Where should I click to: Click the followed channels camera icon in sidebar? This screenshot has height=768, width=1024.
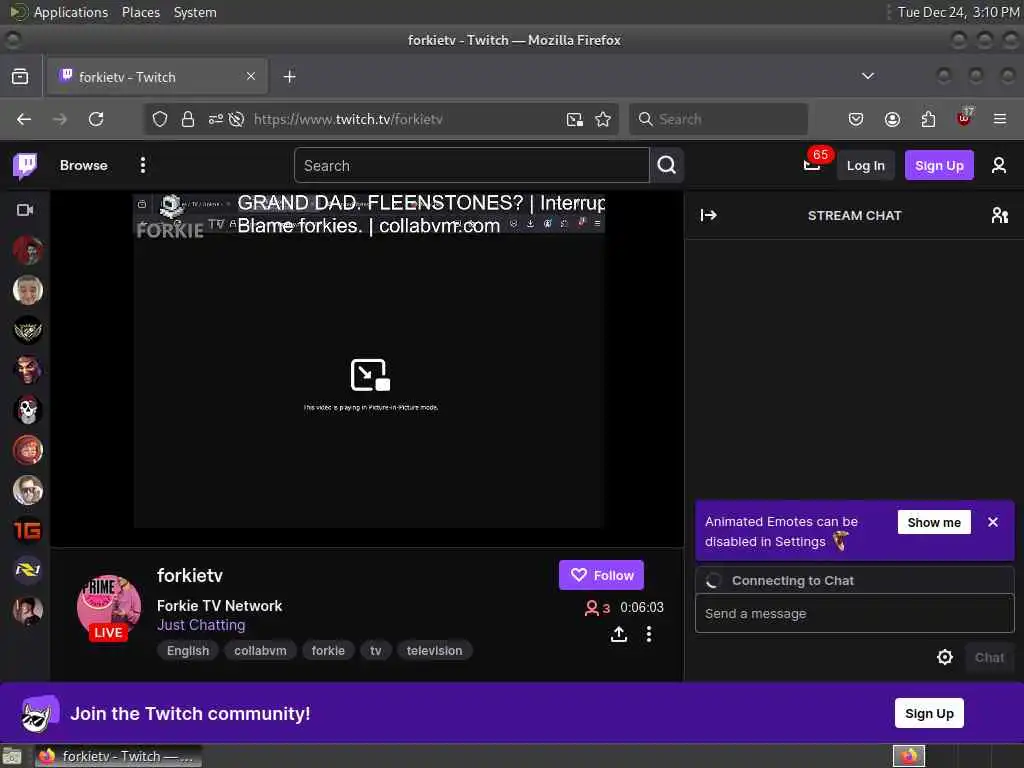tap(25, 210)
